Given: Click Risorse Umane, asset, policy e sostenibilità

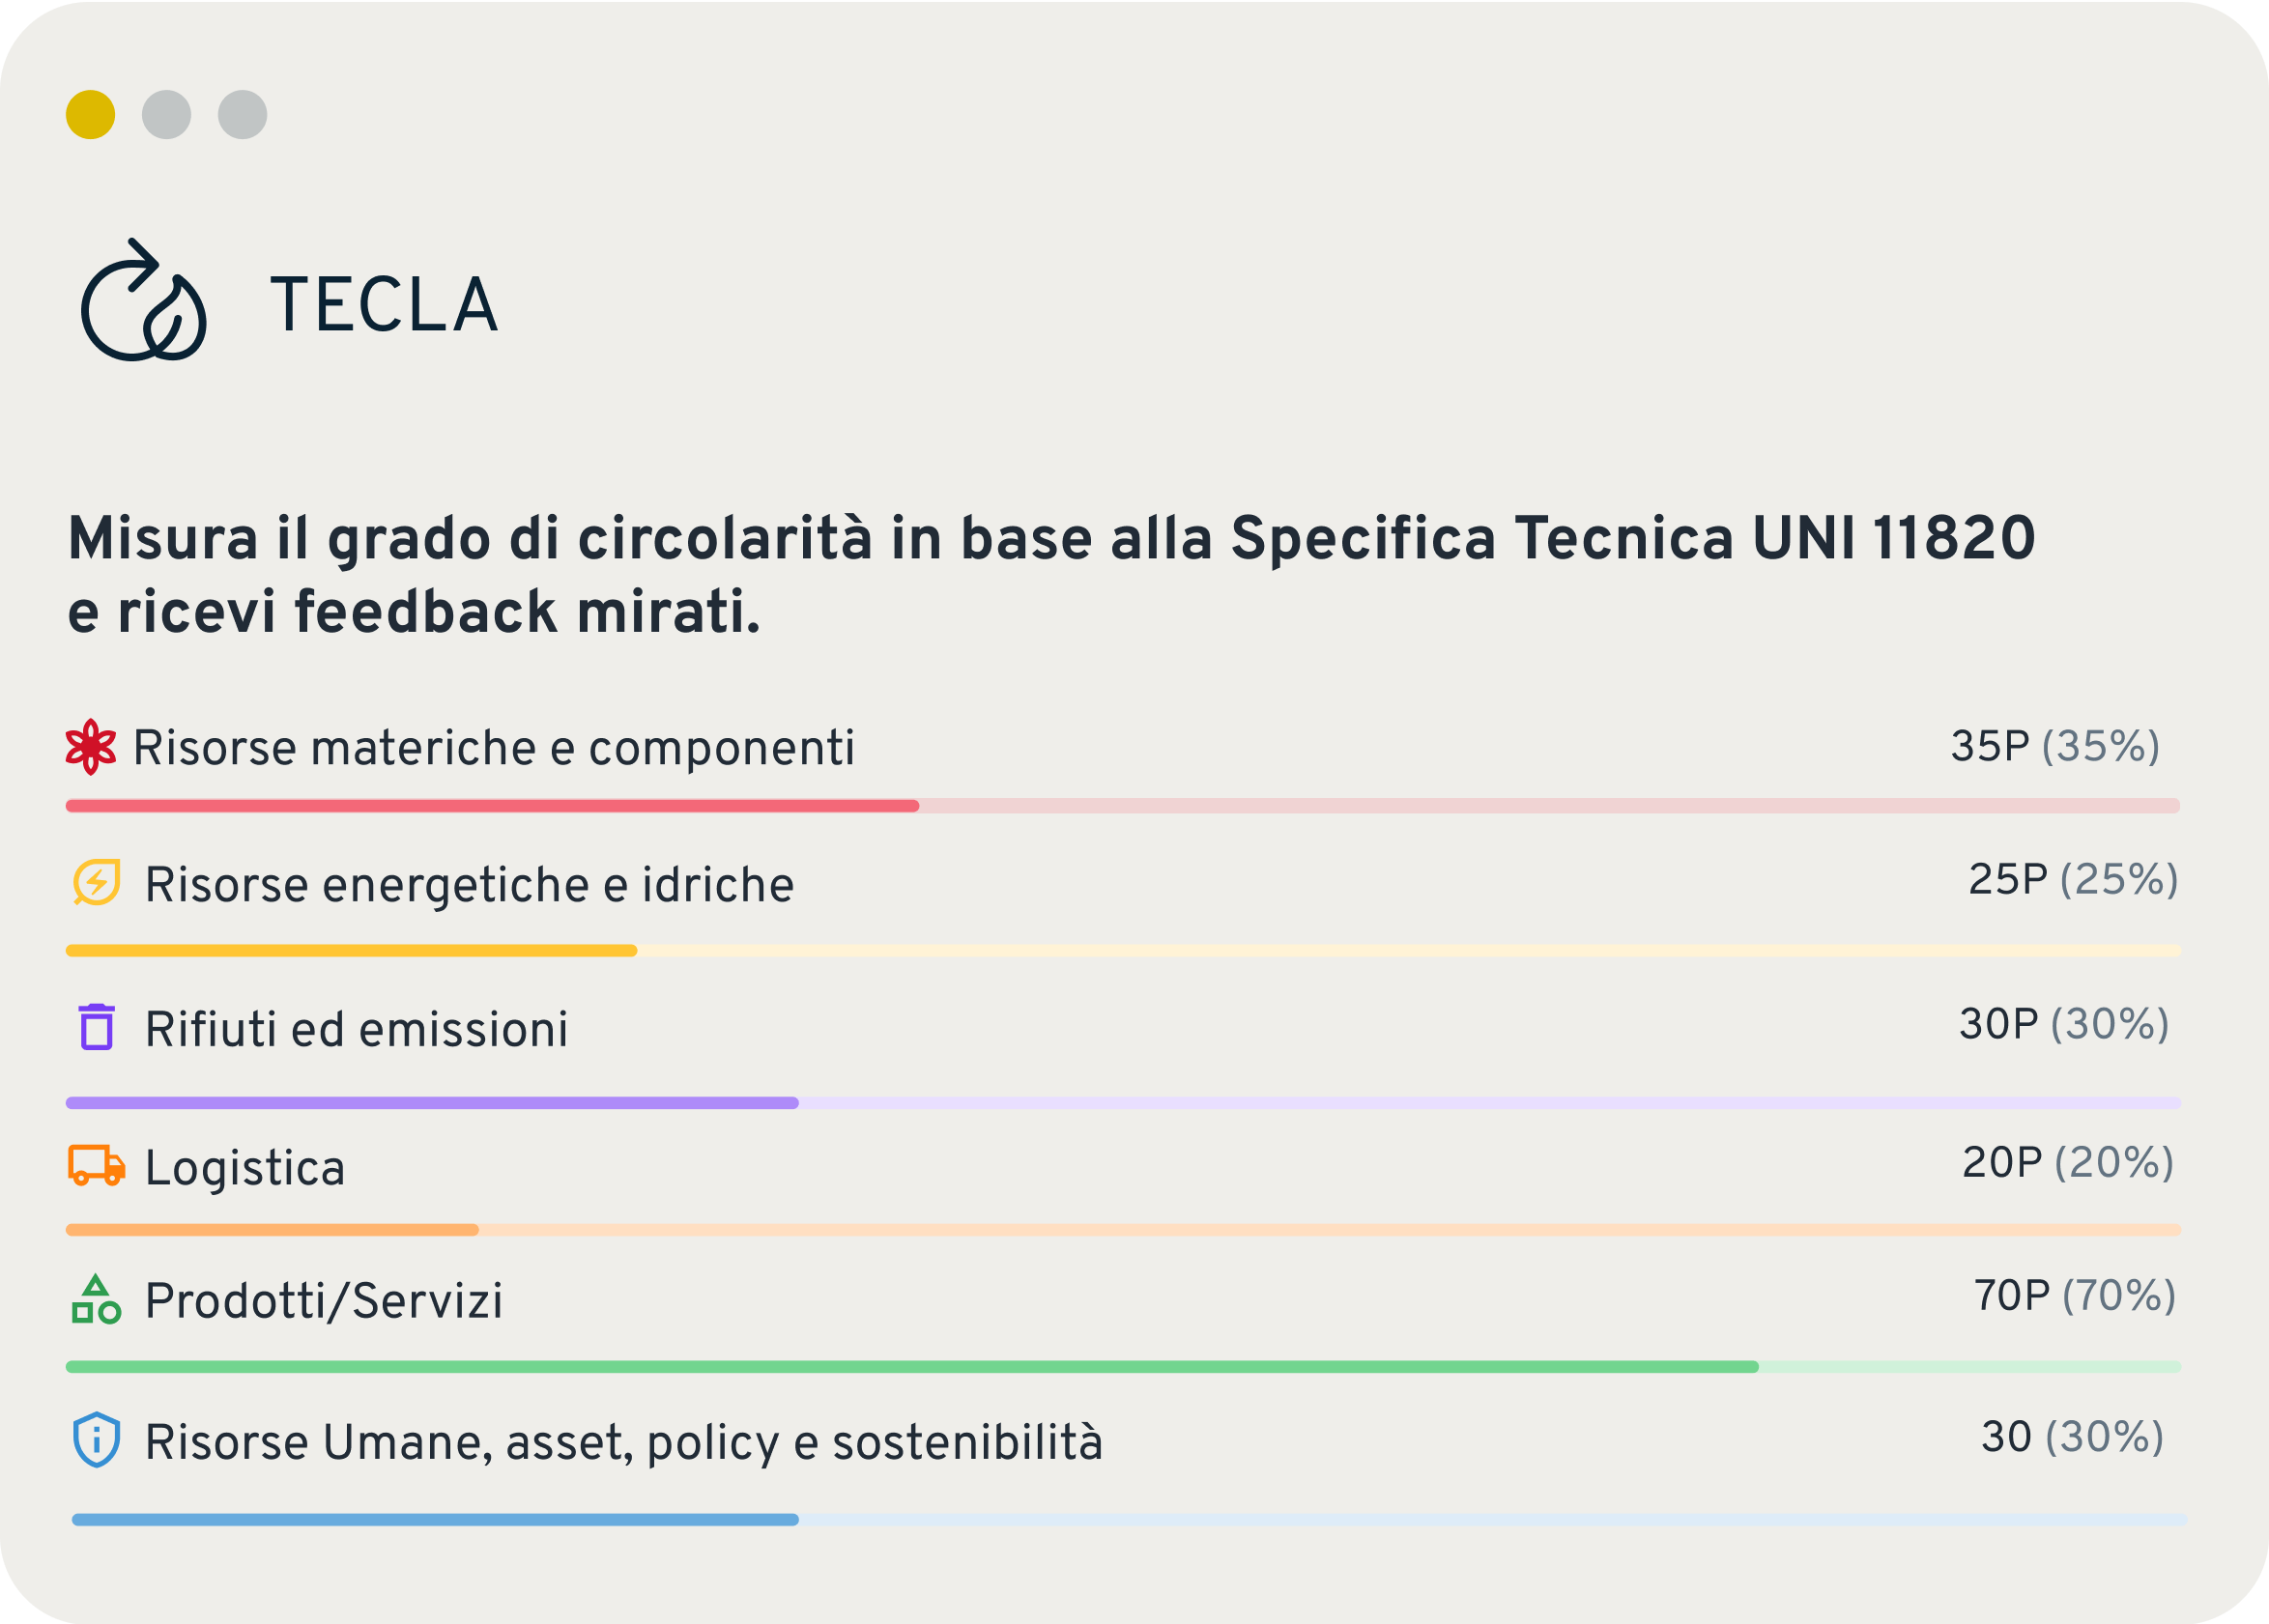Looking at the screenshot, I should coord(624,1443).
